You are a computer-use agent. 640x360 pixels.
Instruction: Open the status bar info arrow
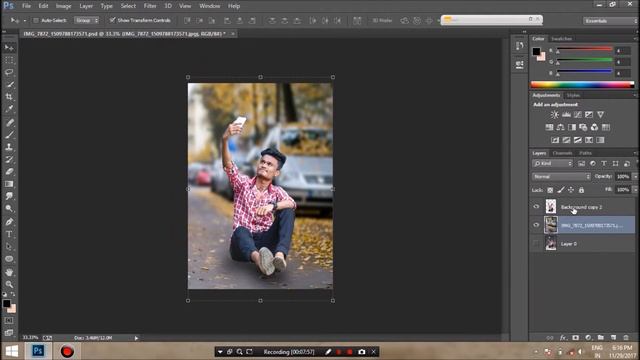(x=136, y=338)
